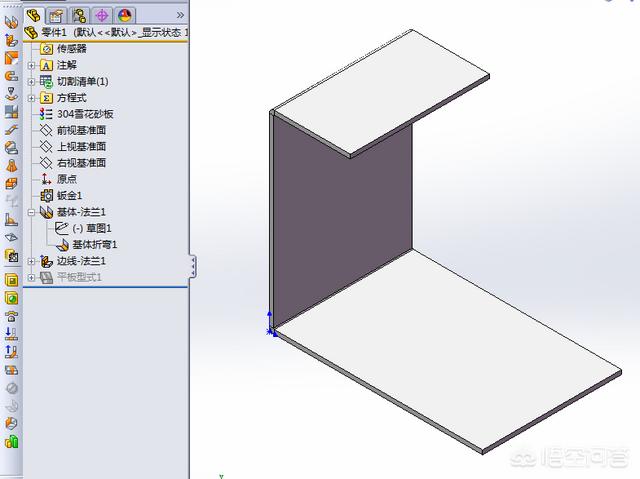Select the 304雪花砂板 material entry
640x479 pixels.
pyautogui.click(x=83, y=114)
